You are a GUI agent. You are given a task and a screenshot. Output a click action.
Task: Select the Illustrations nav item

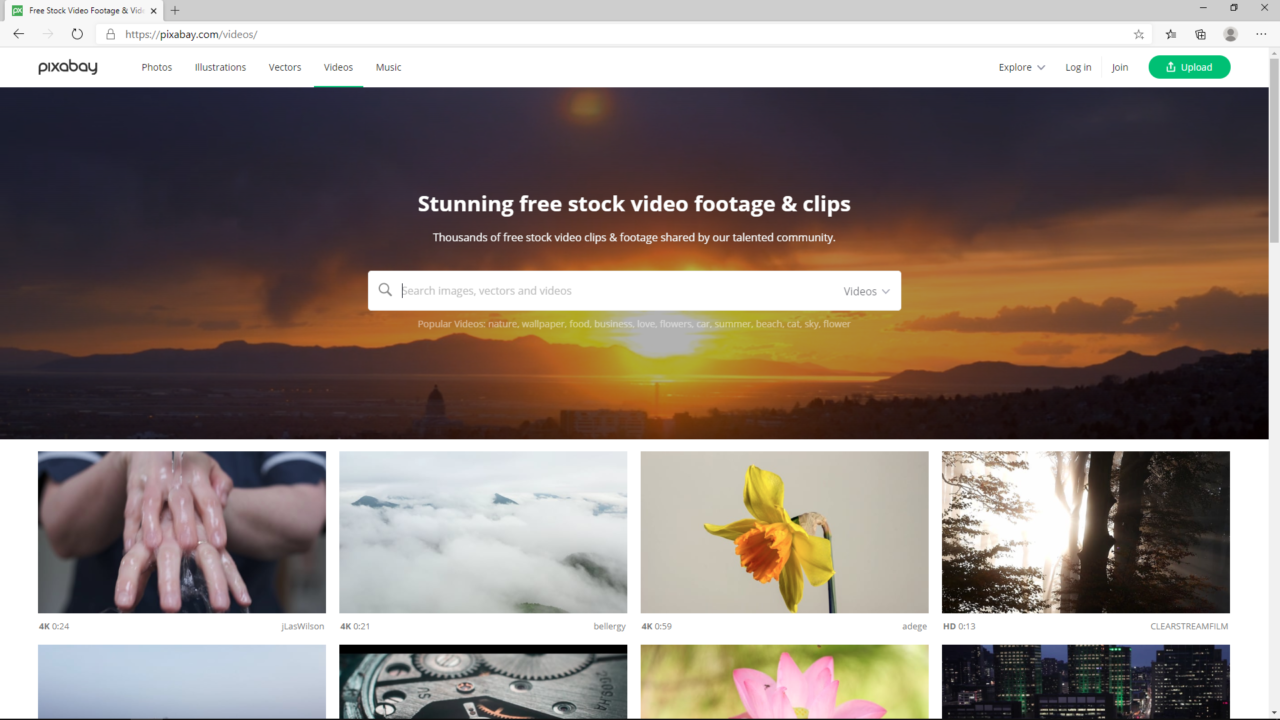tap(220, 67)
